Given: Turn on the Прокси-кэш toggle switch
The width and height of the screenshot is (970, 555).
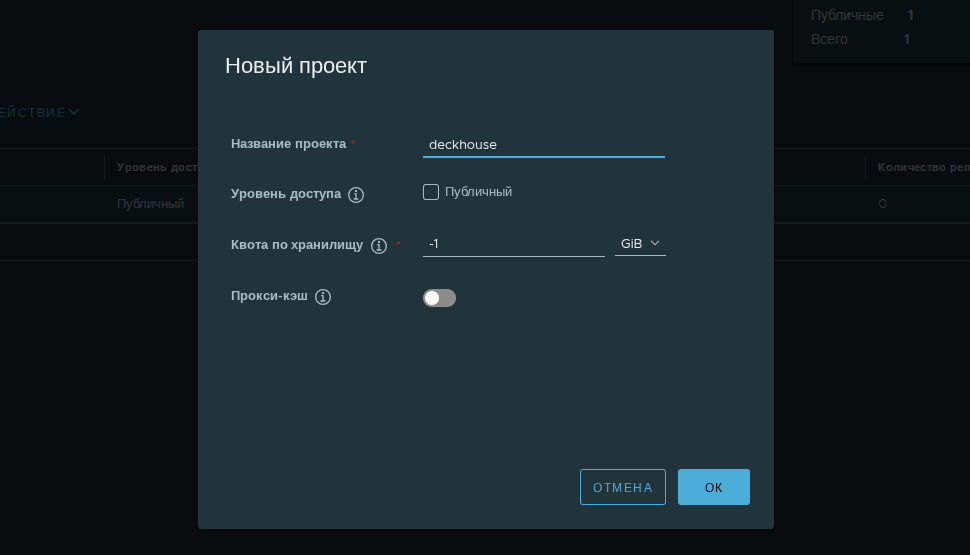Looking at the screenshot, I should click(x=439, y=298).
